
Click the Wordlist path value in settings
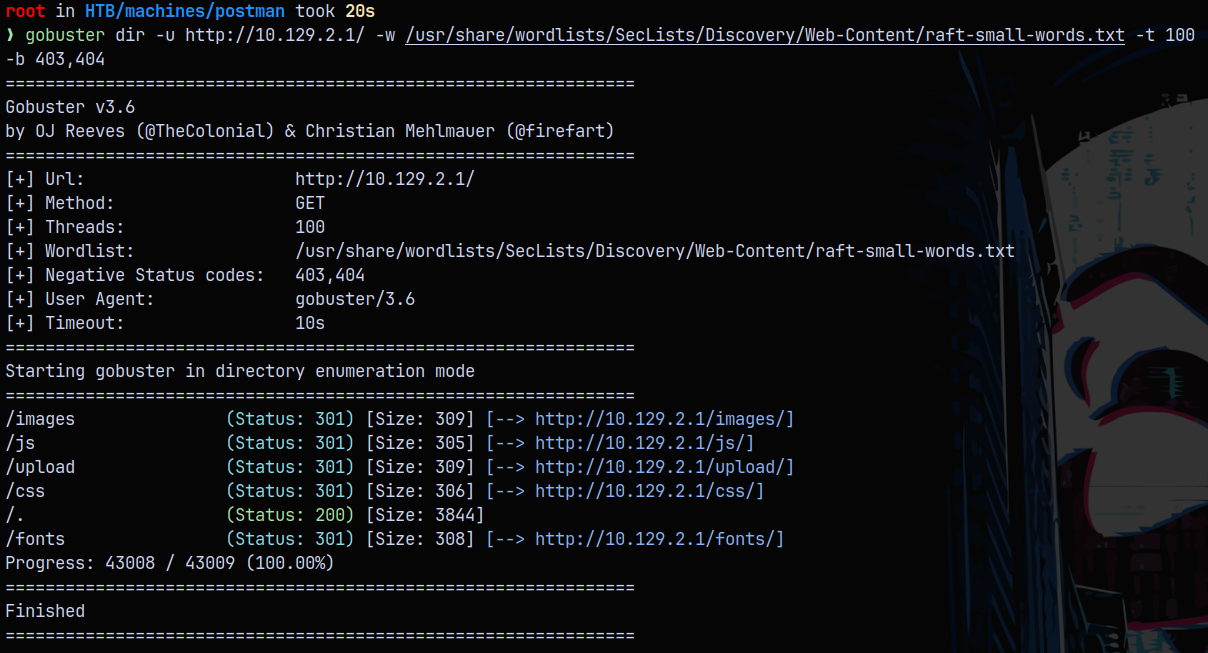655,251
